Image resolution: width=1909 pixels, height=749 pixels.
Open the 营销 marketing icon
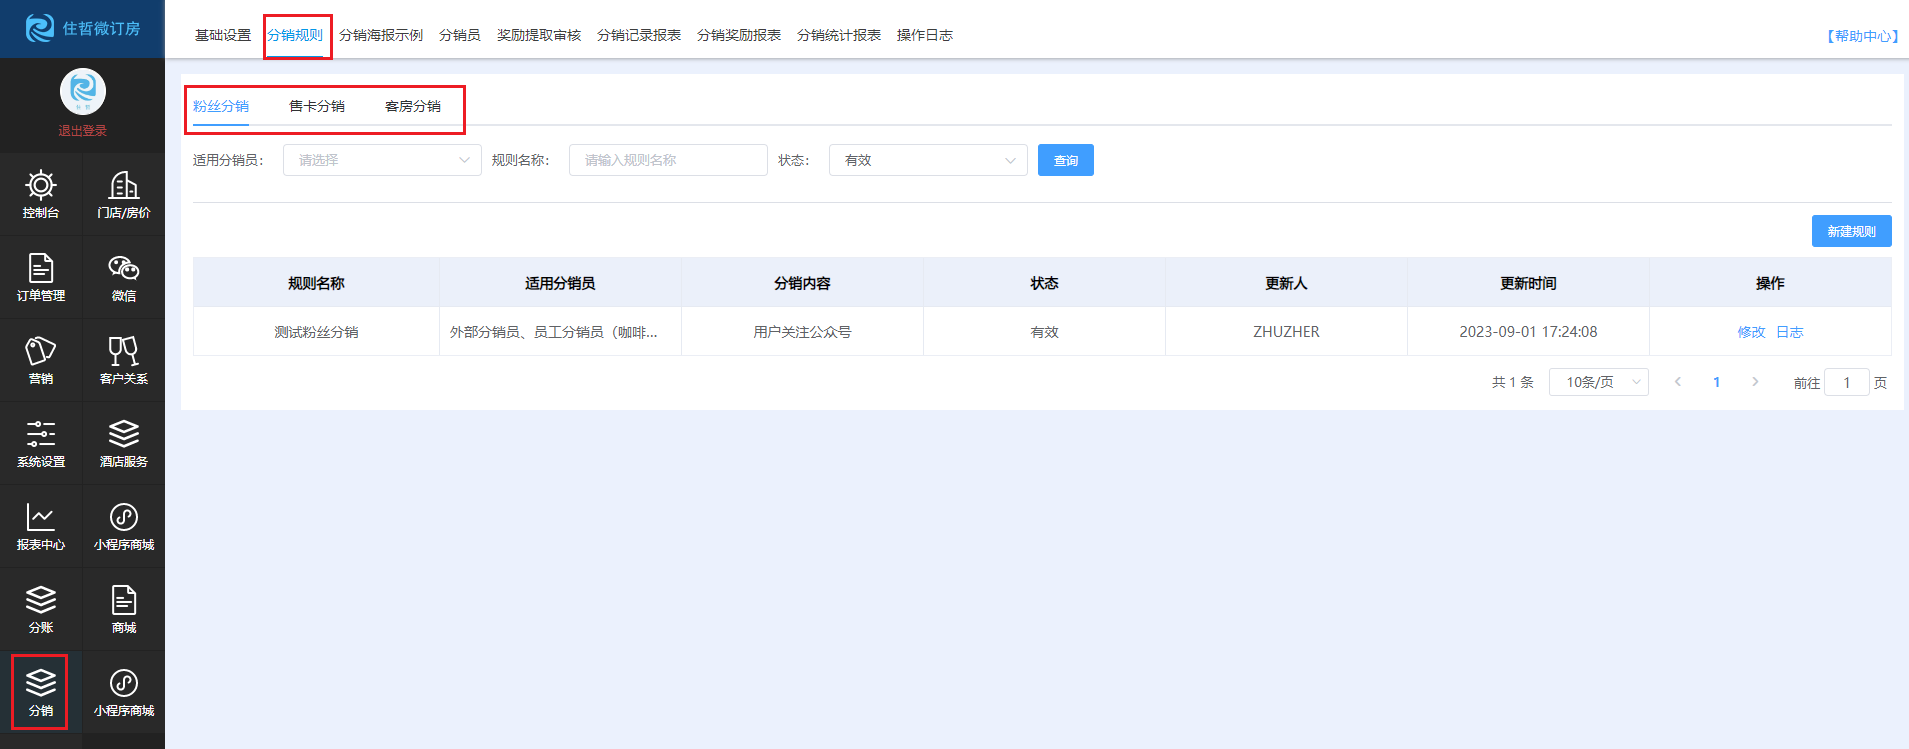41,360
